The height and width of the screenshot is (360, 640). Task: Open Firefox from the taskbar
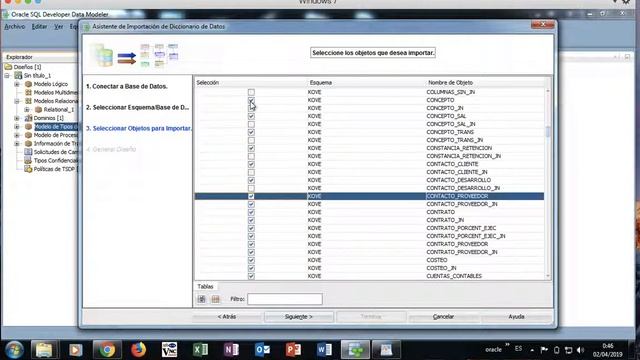138,350
